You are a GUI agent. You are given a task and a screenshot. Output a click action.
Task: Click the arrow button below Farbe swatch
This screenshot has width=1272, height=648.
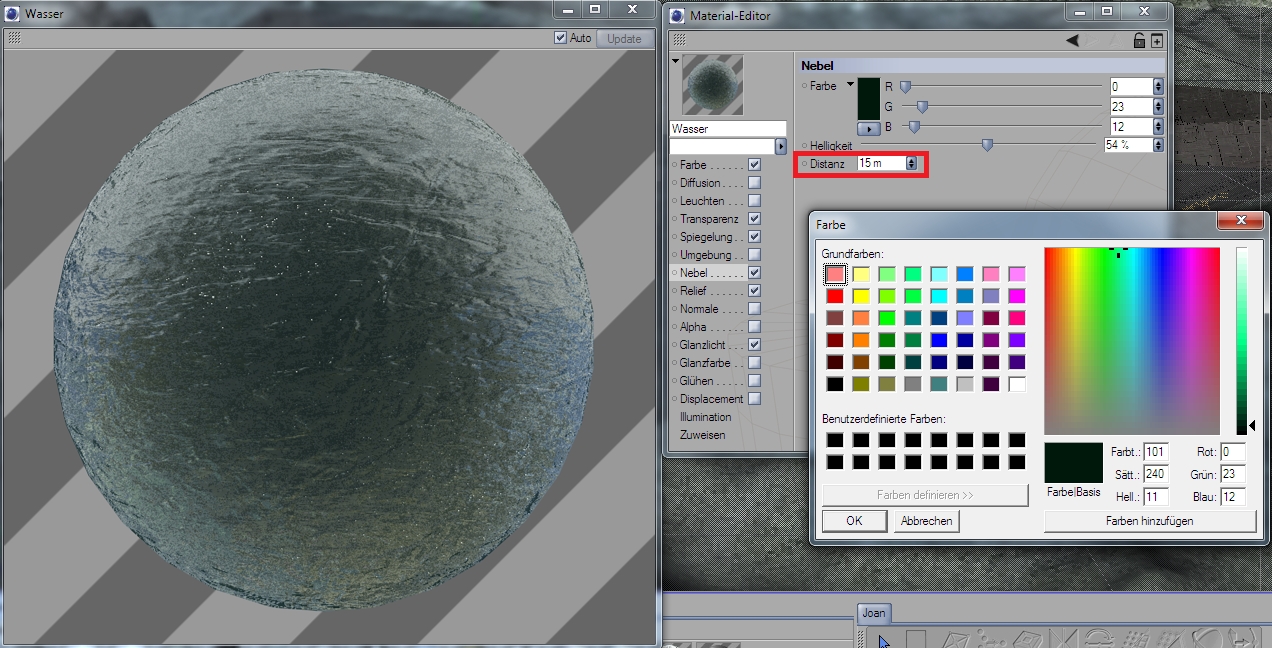point(867,127)
